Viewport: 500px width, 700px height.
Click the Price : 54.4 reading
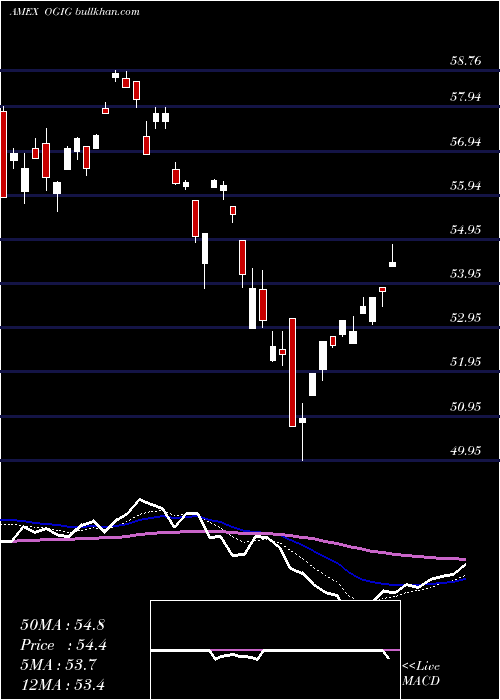[63, 645]
